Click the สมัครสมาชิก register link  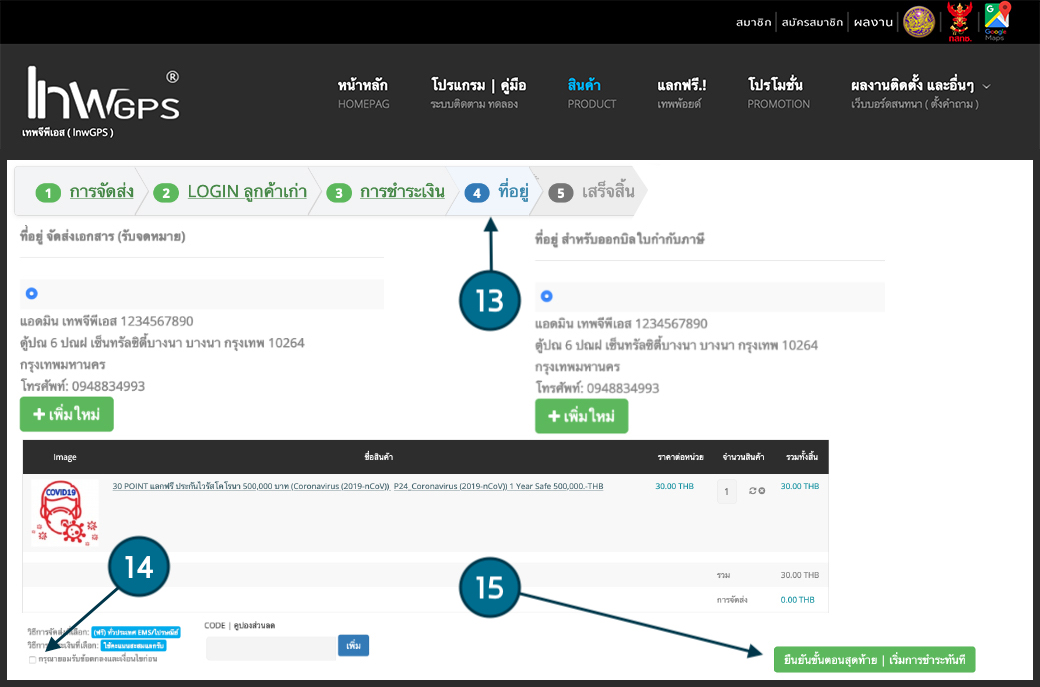[812, 21]
